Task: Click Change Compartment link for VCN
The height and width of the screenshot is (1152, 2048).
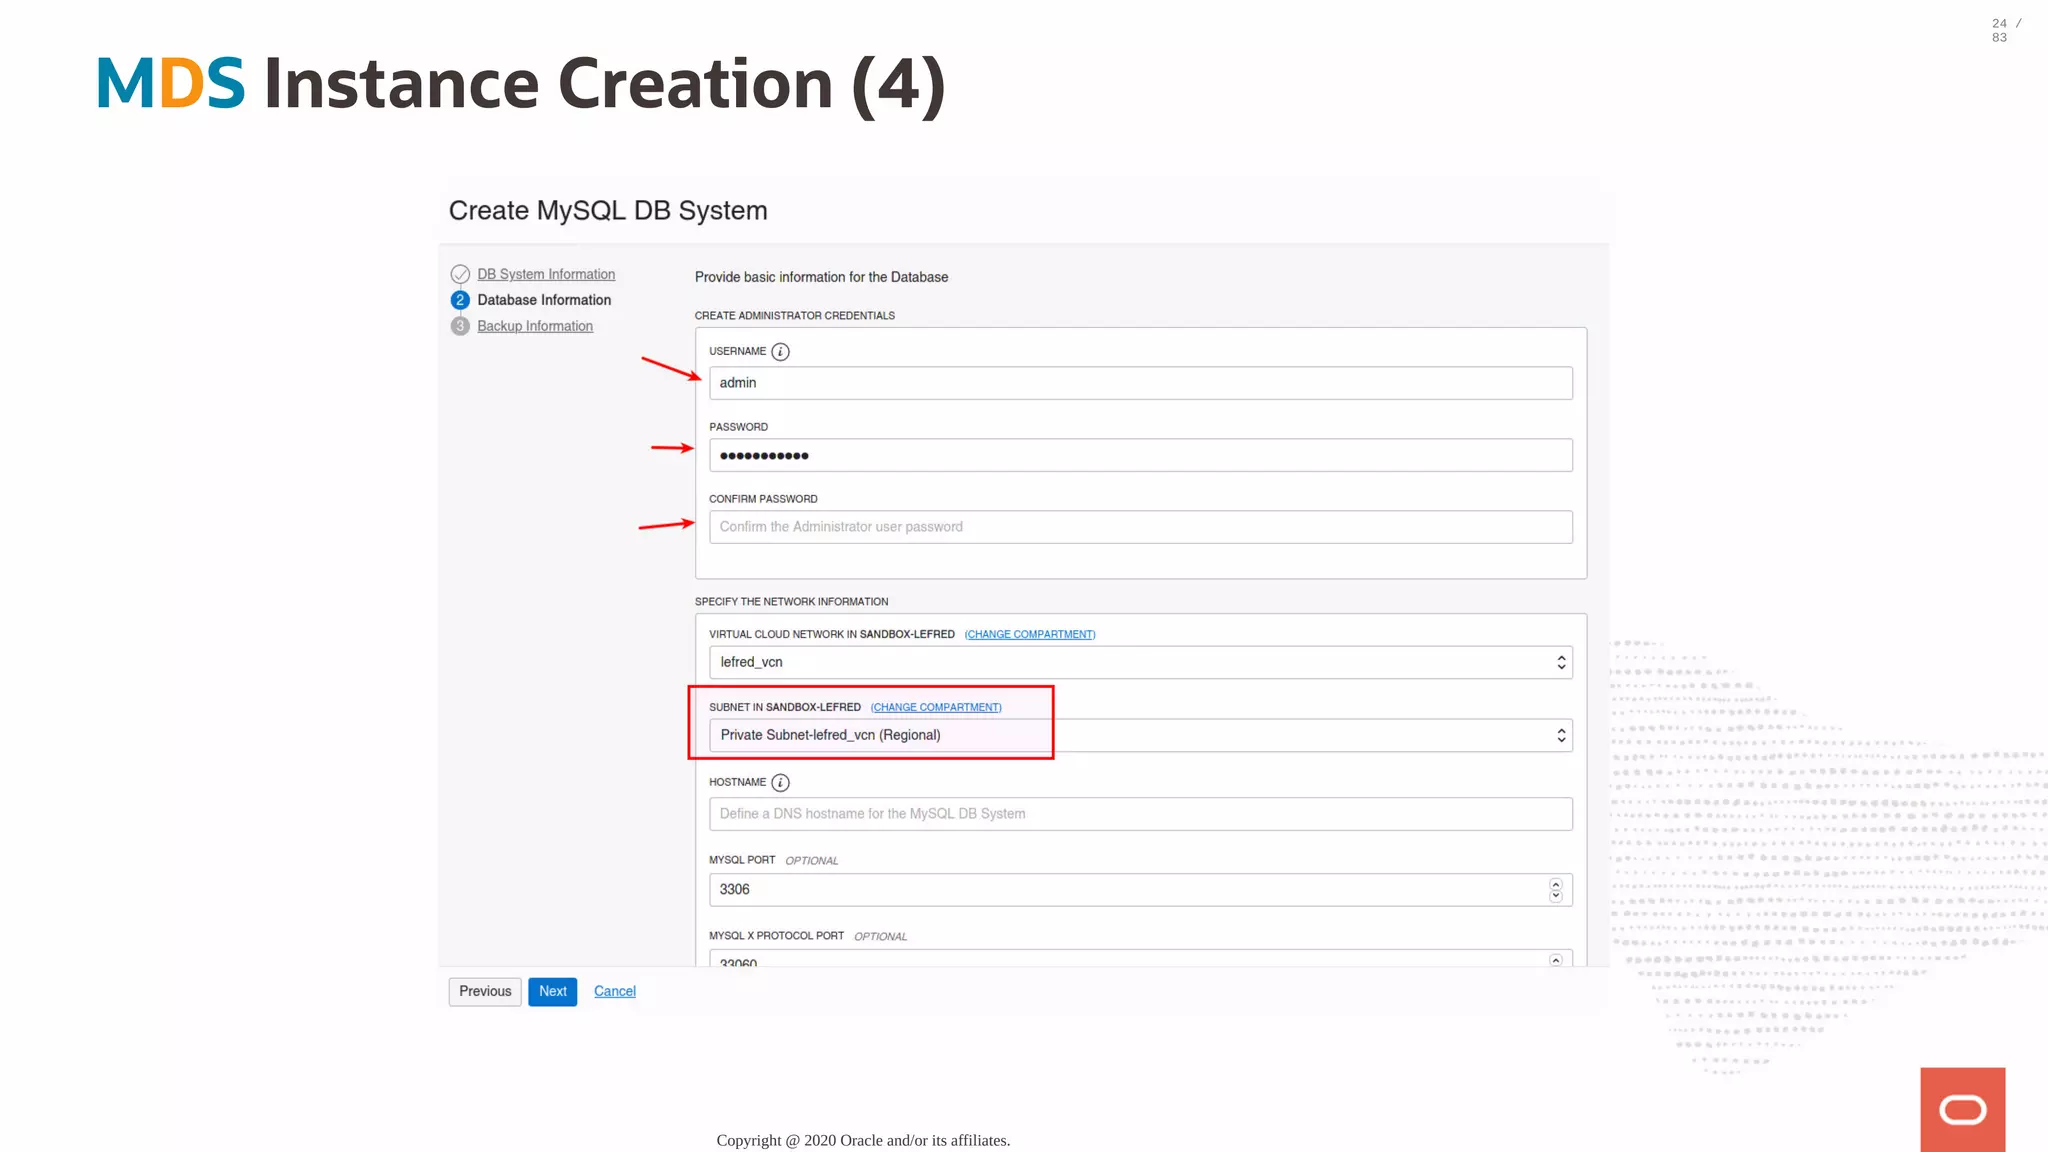Action: (x=1030, y=634)
